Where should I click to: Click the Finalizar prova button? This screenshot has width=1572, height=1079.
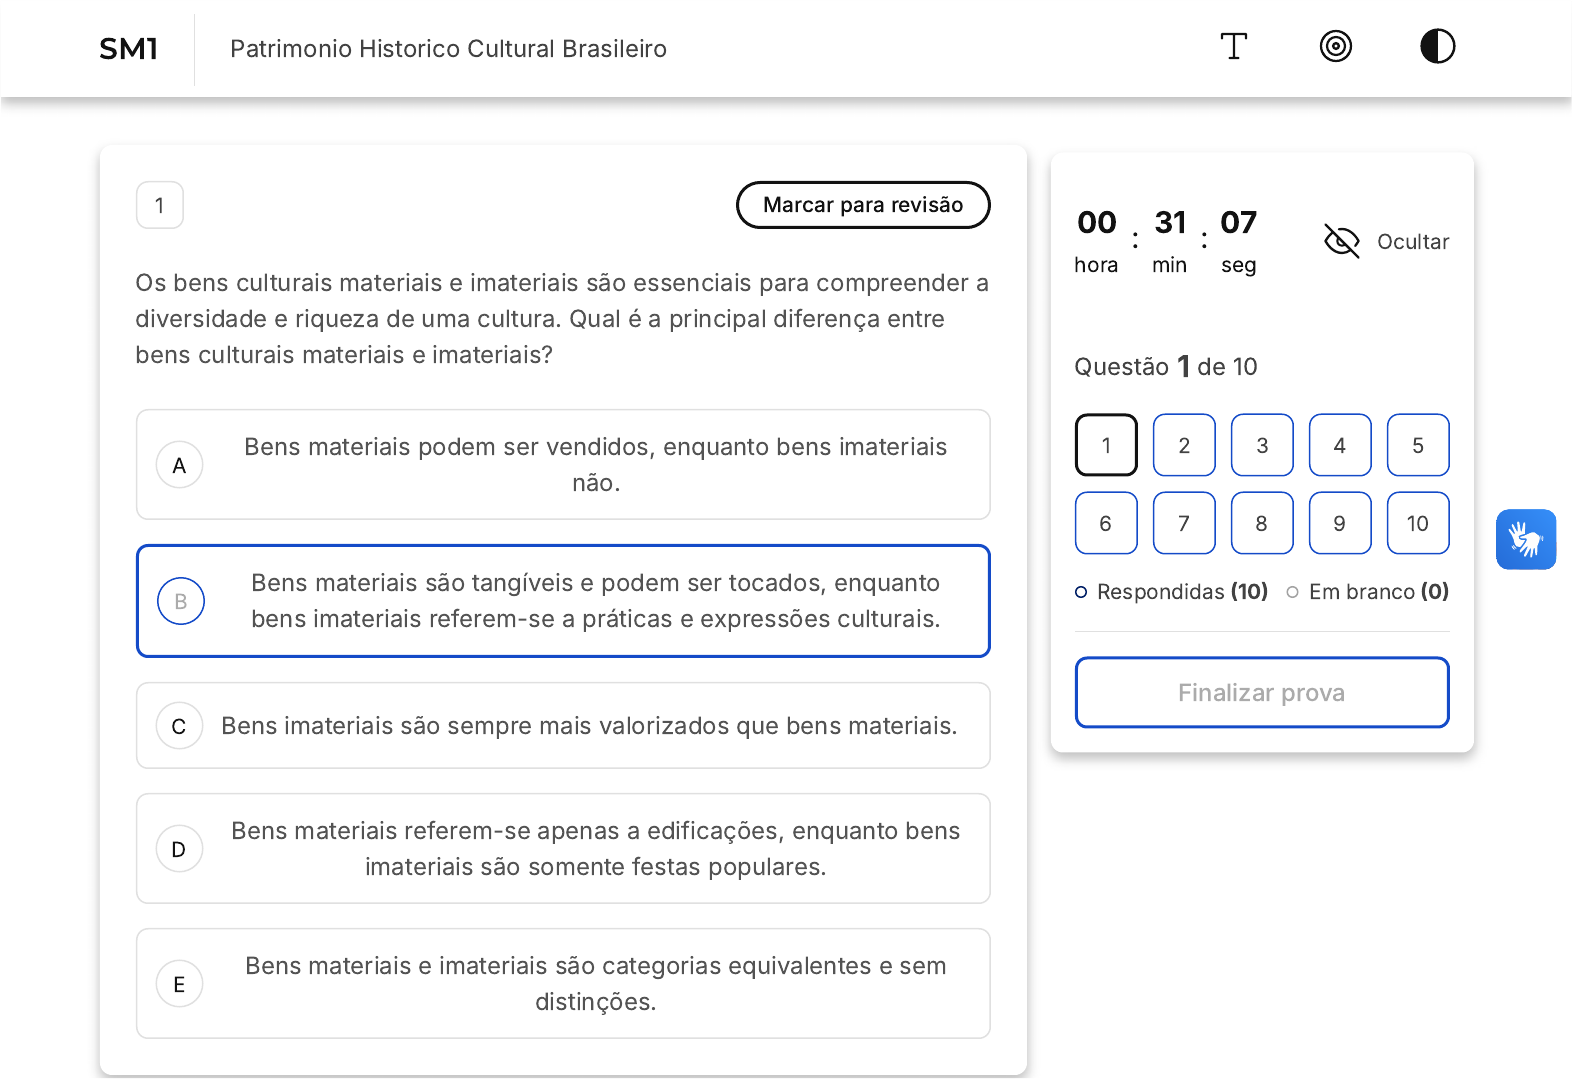point(1261,692)
